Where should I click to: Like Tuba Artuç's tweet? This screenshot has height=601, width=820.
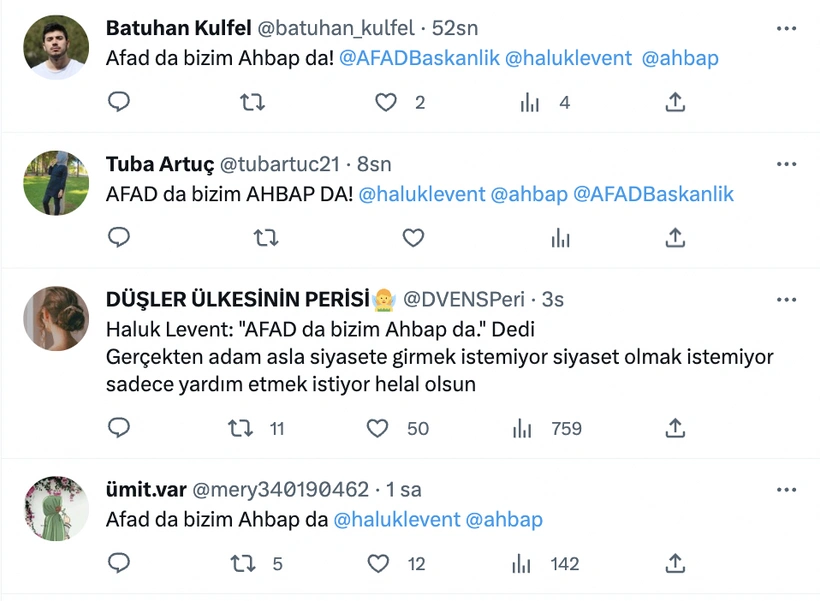(413, 238)
